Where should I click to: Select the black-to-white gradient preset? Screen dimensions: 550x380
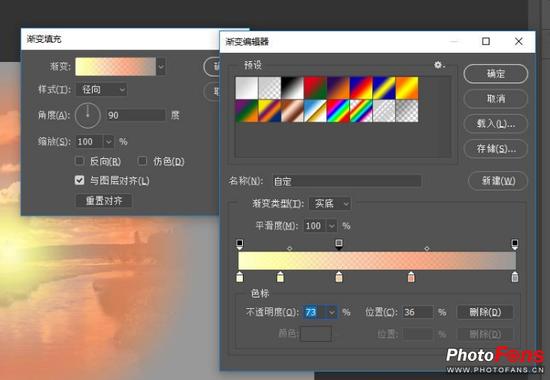[x=292, y=88]
